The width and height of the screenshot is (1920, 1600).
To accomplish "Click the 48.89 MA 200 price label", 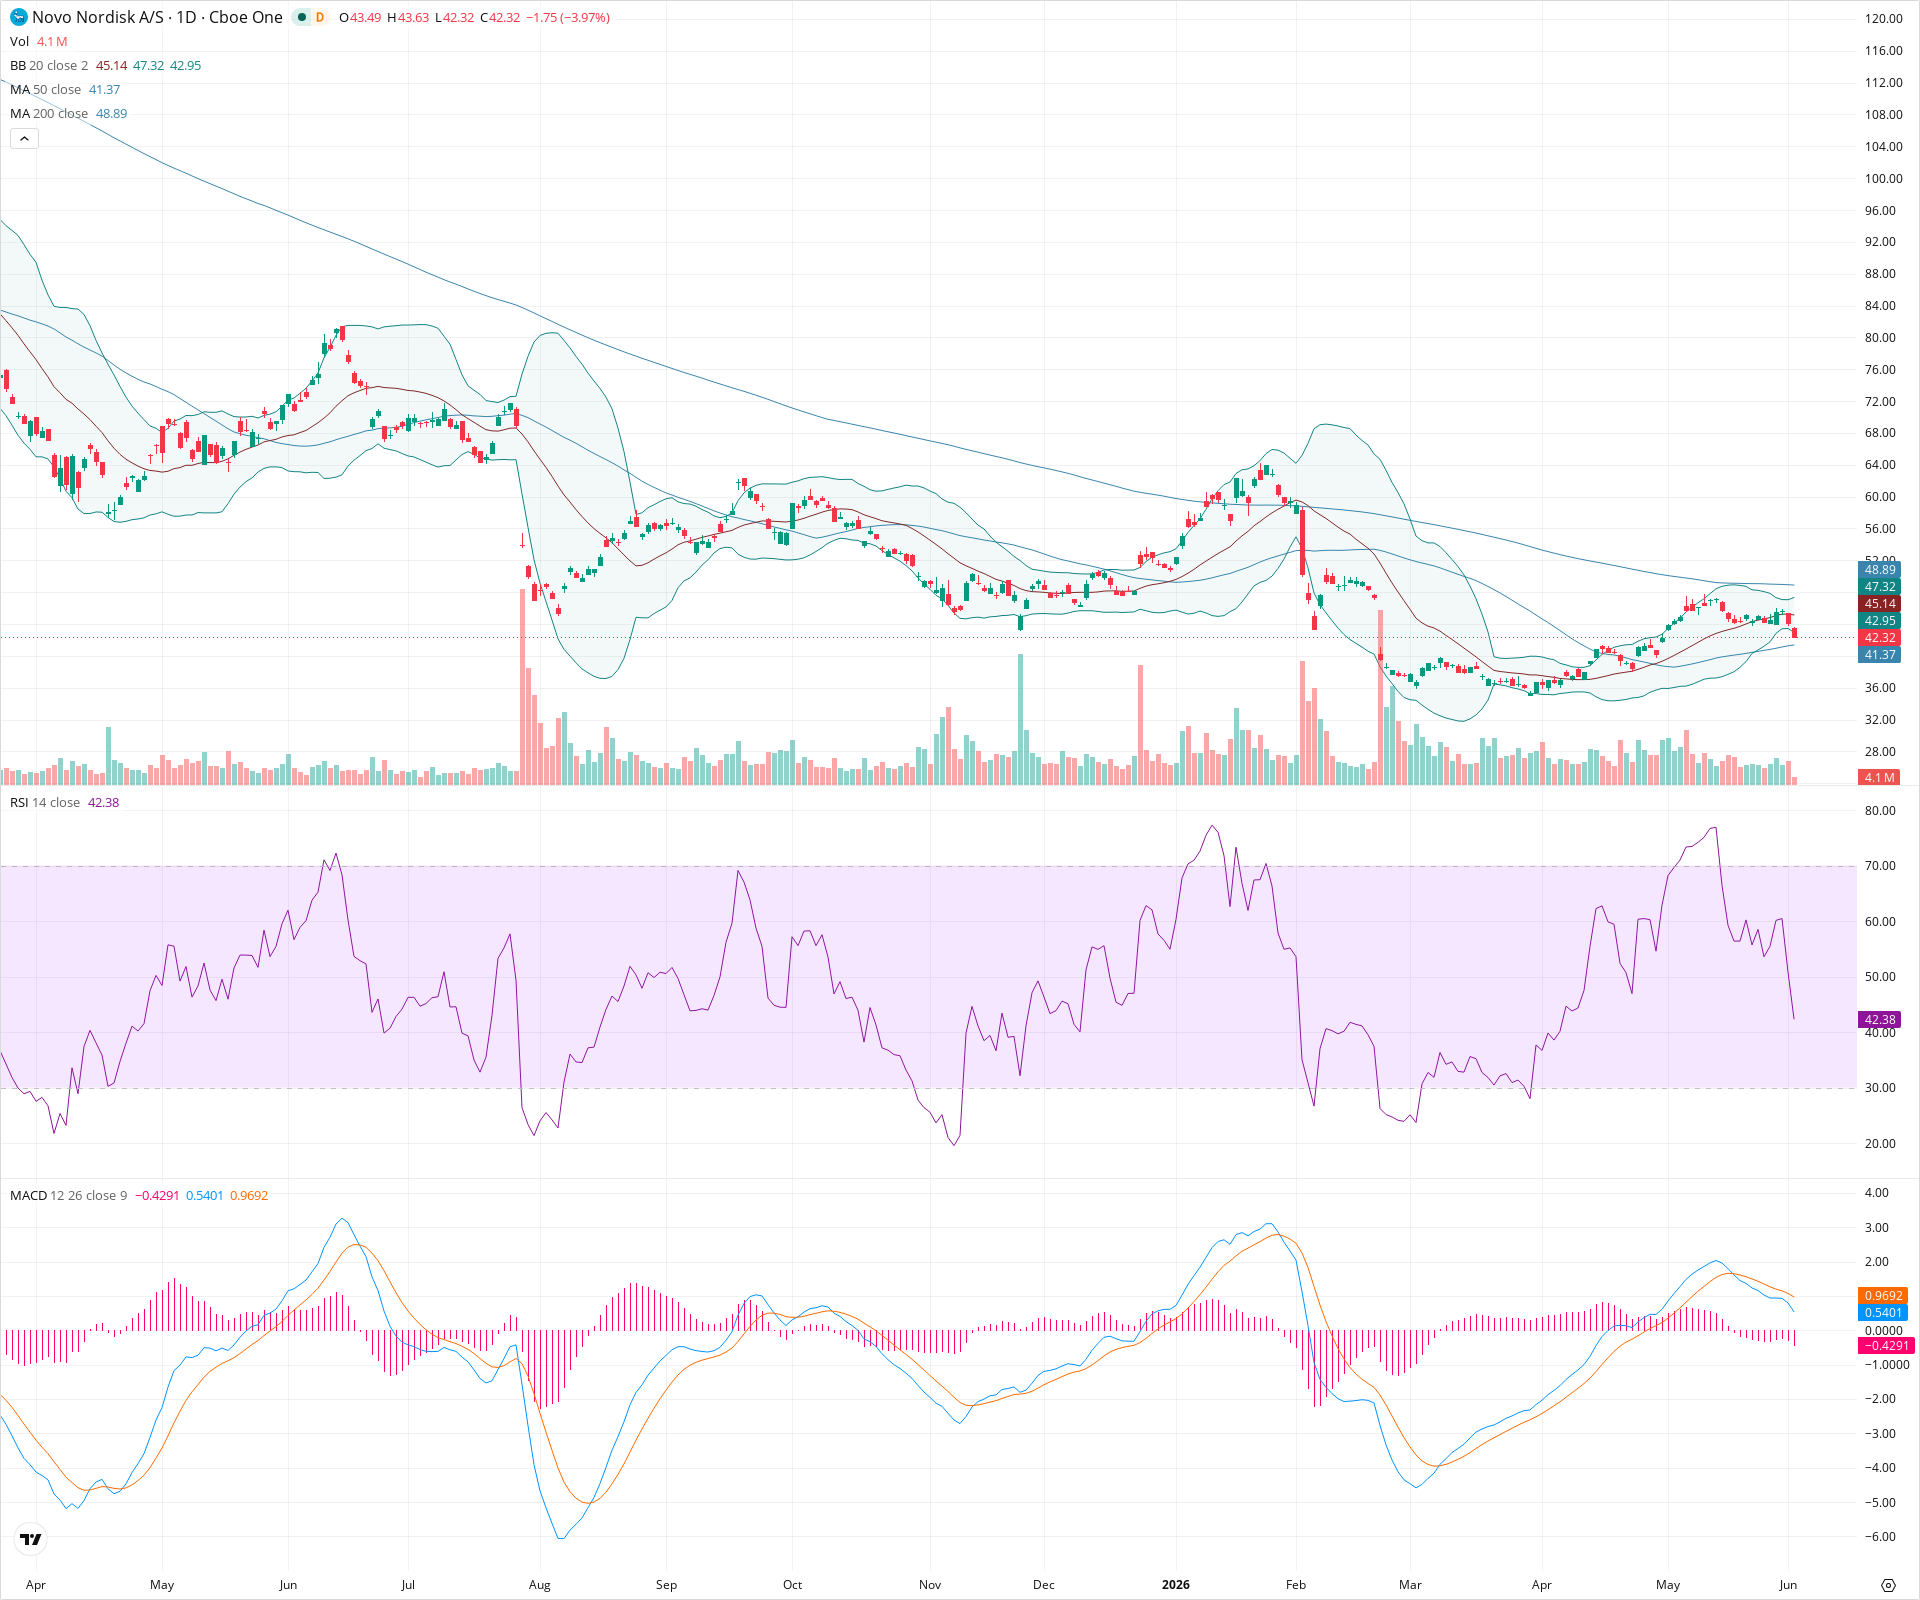I will click(x=1879, y=570).
